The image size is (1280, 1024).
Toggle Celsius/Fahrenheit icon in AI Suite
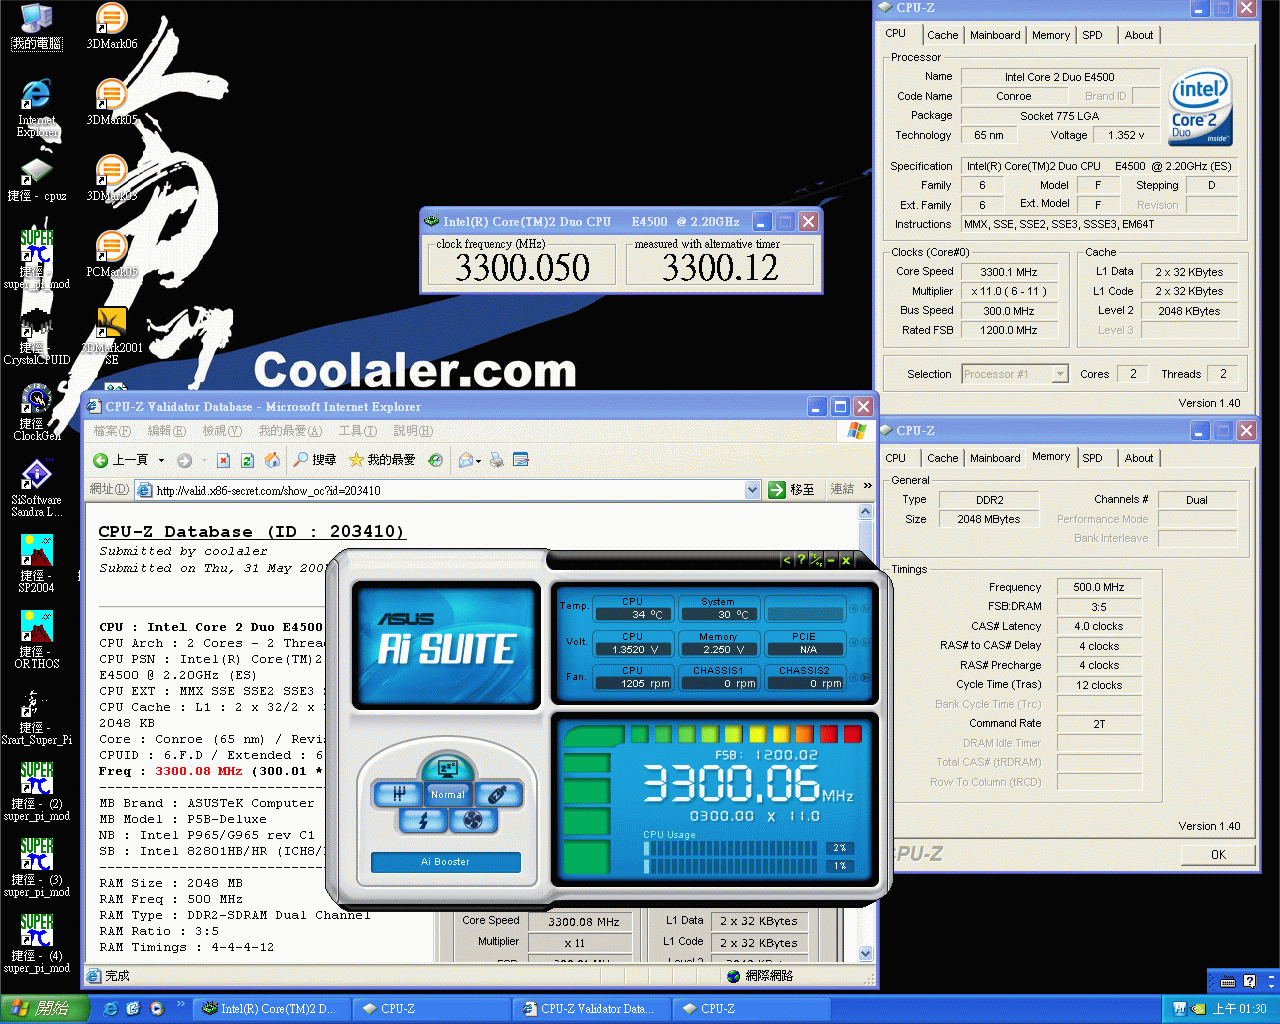[x=816, y=560]
